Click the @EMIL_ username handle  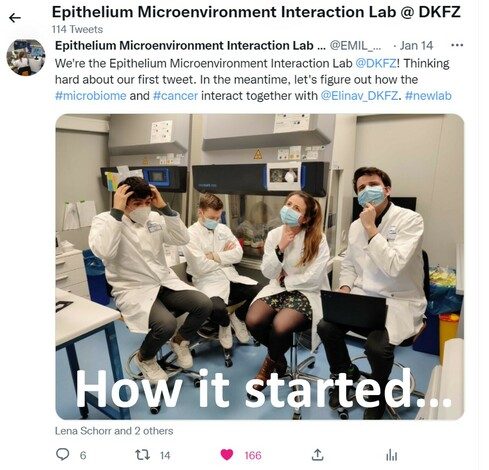[355, 45]
